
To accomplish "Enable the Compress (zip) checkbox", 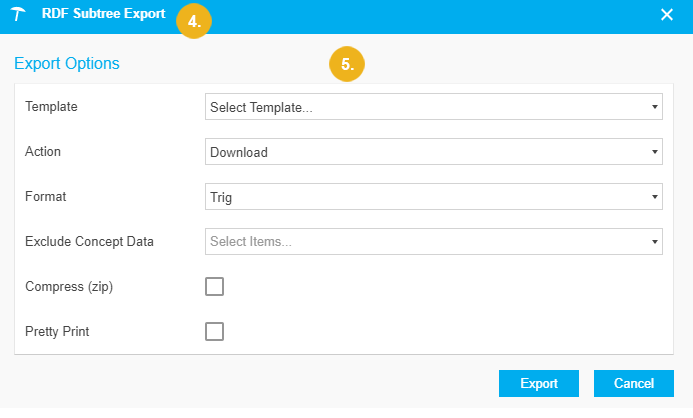I will [x=214, y=287].
